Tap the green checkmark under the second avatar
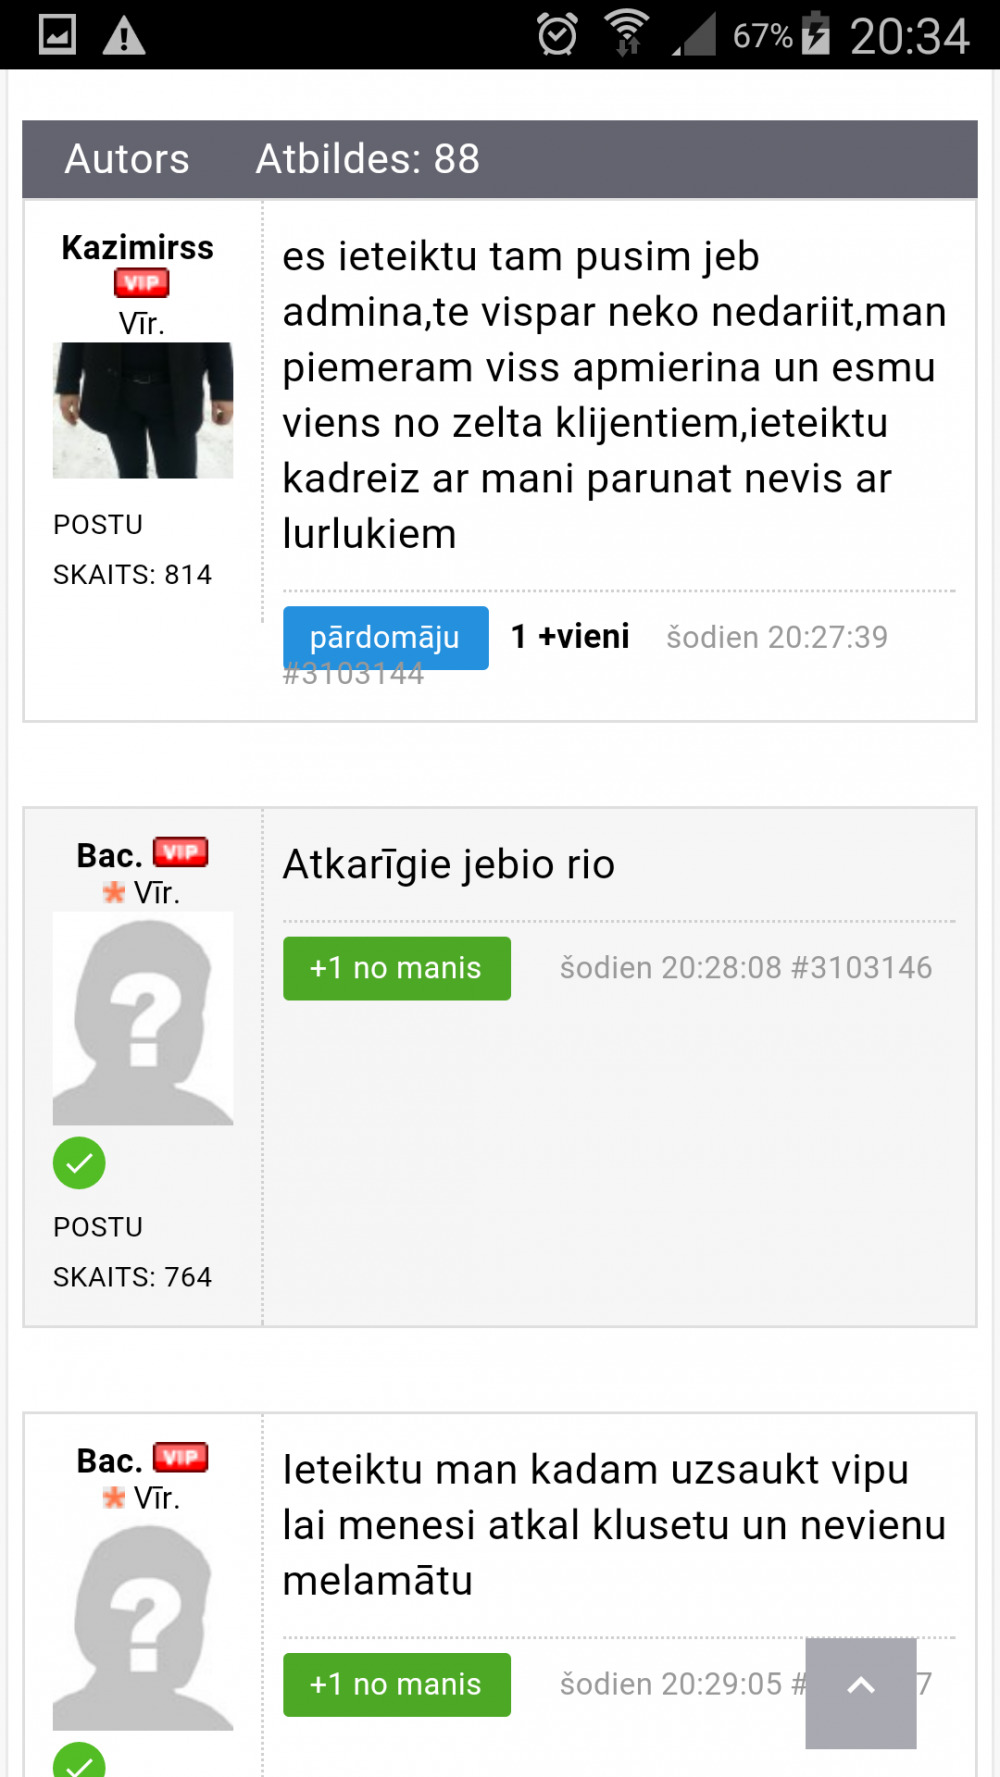Screen dimensions: 1000x1777 [x=79, y=1163]
